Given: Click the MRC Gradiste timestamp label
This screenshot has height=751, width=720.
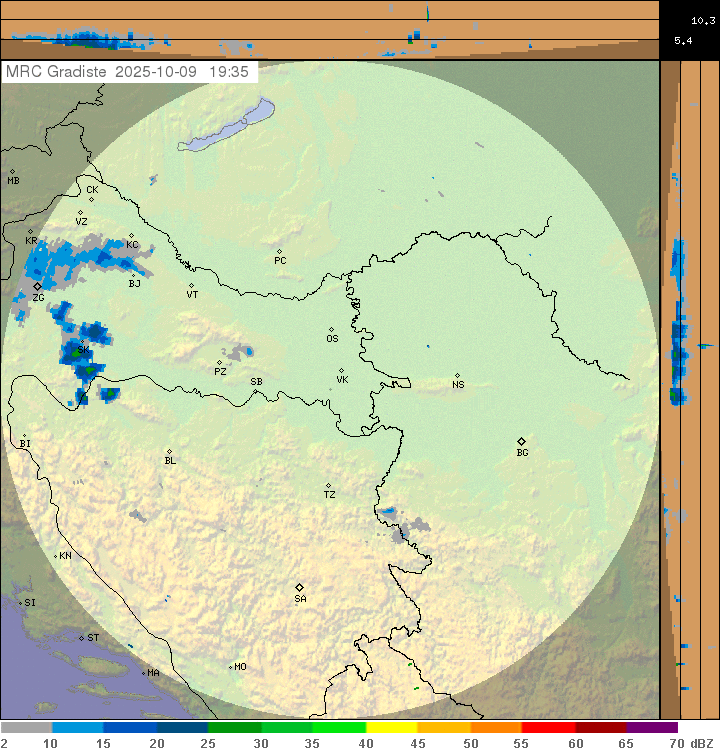Looking at the screenshot, I should coord(130,72).
